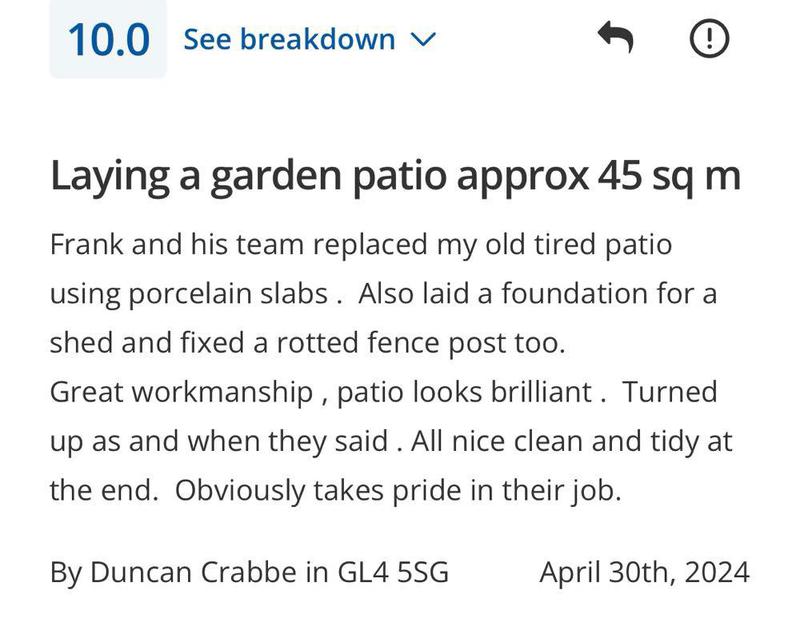Click '45 sq m' in the title
This screenshot has width=800, height=630.
point(669,177)
